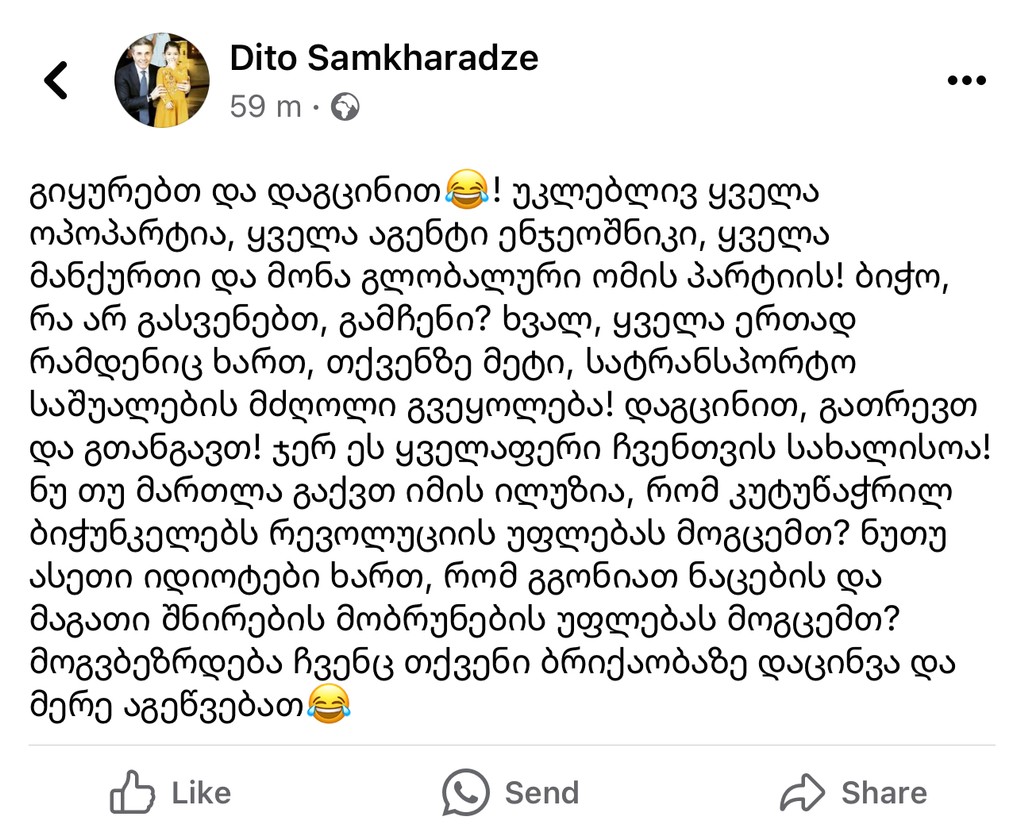Open the three-dot post options menu
Screen dimensions: 1024x834
[x=965, y=81]
